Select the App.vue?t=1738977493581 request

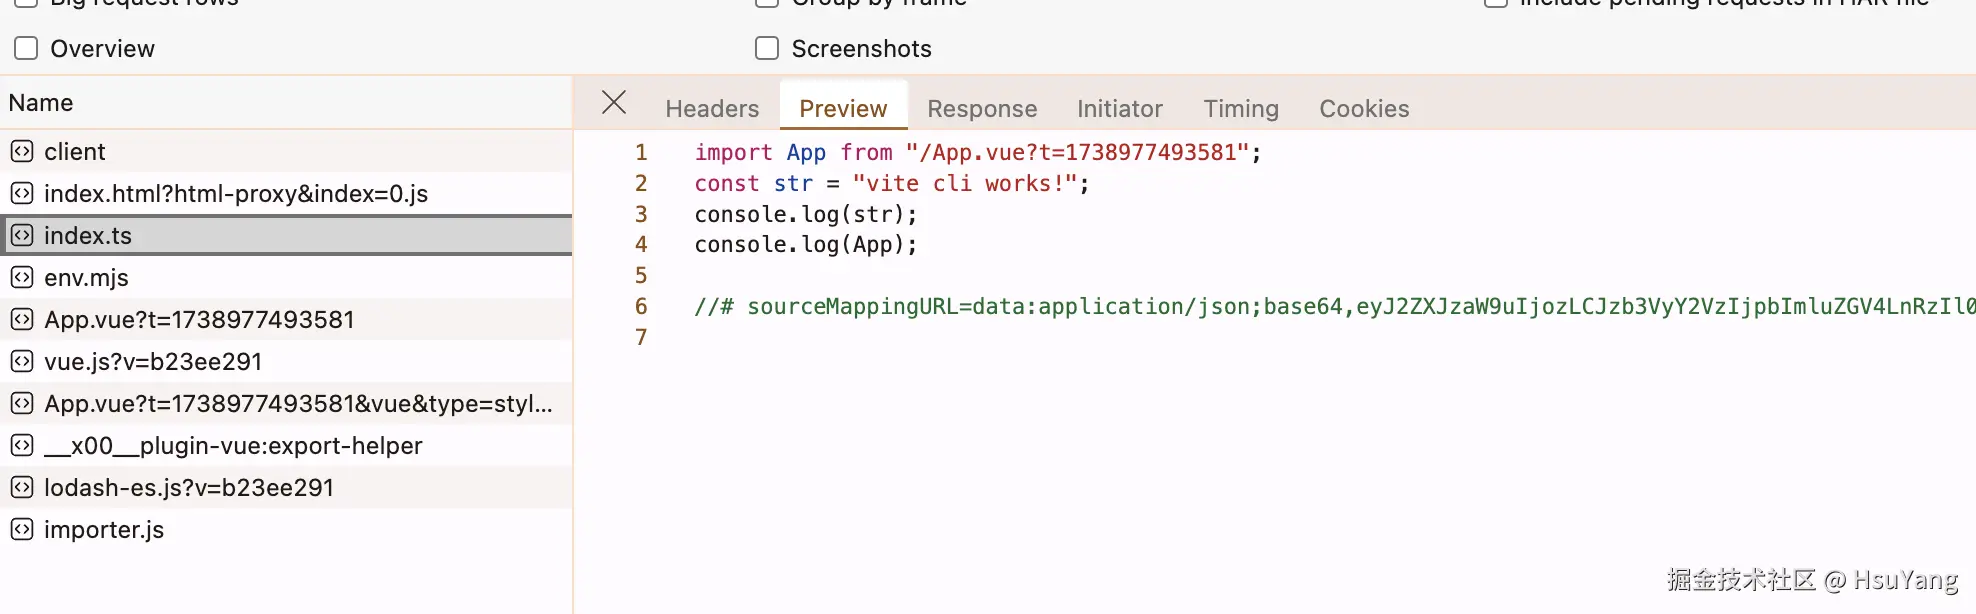tap(199, 319)
